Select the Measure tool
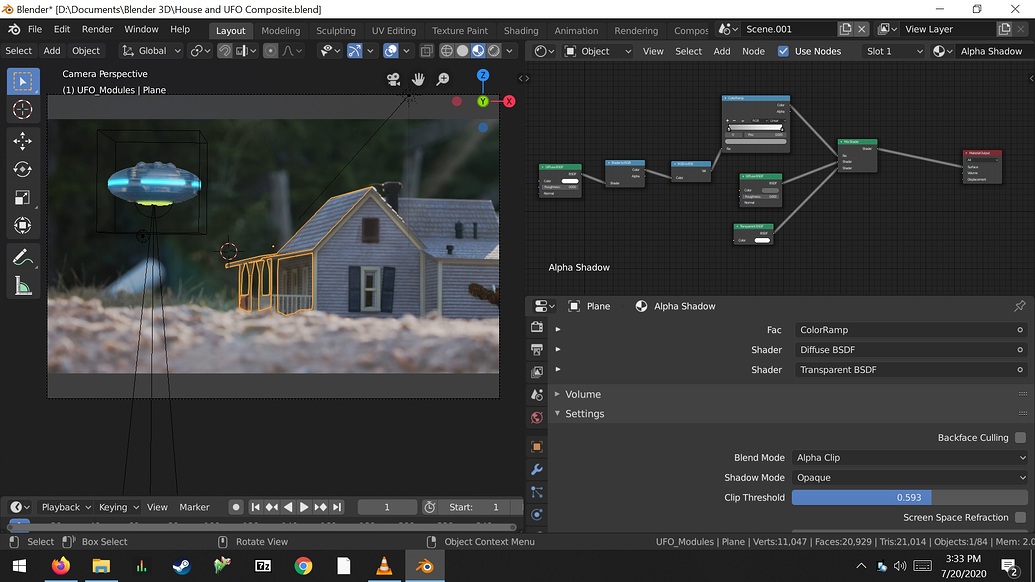1035x582 pixels. pyautogui.click(x=22, y=286)
